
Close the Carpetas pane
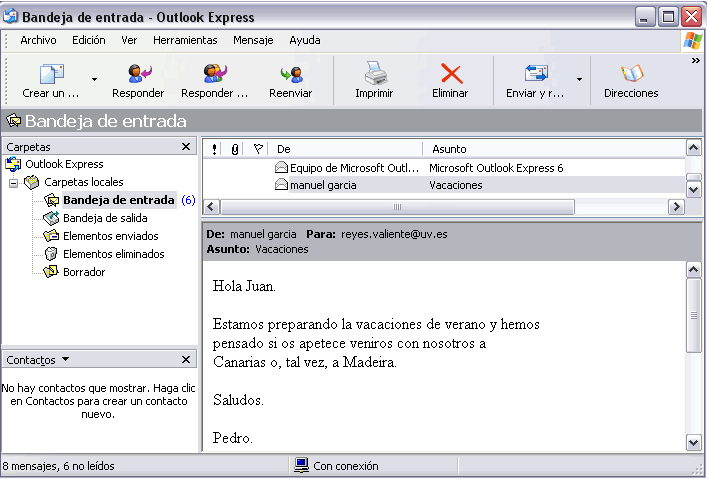(186, 147)
